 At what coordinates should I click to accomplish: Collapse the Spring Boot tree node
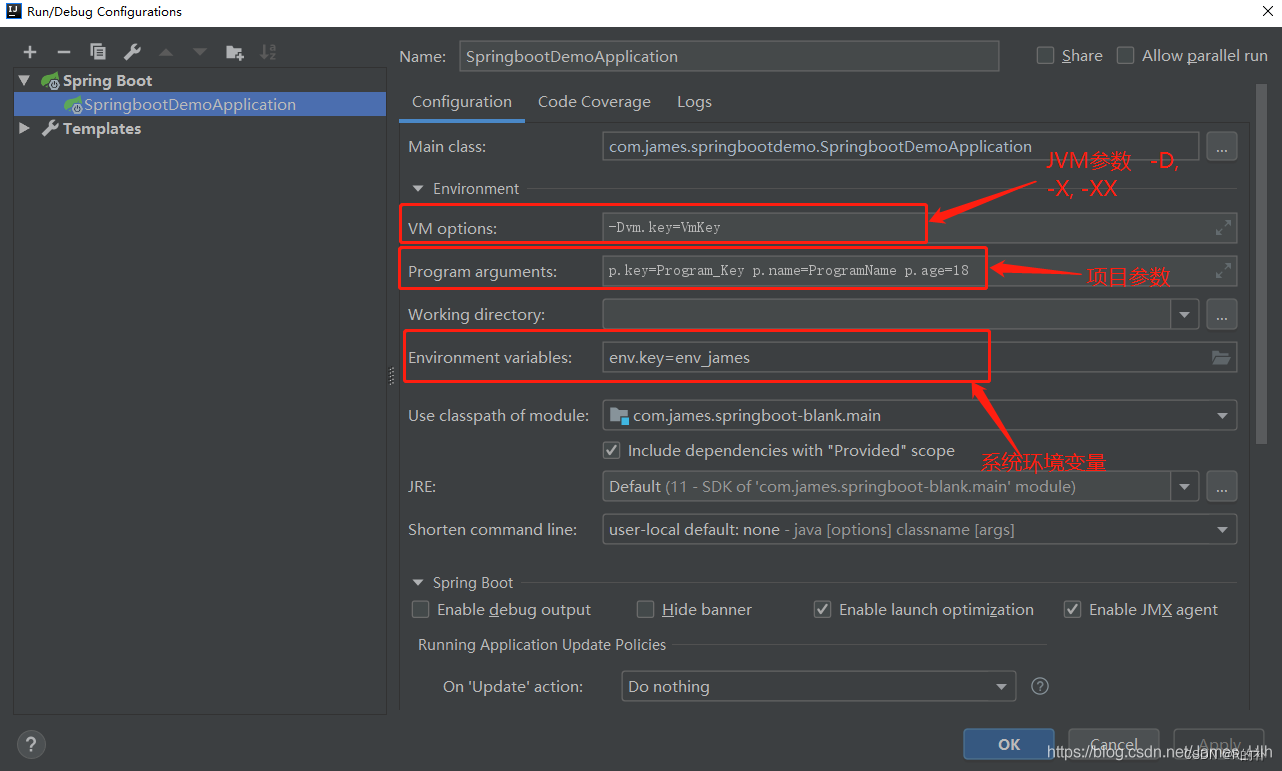coord(24,80)
